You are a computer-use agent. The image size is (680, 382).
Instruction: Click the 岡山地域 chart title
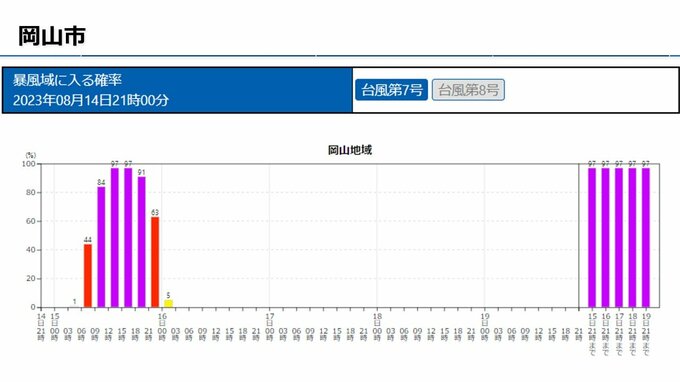coord(350,150)
